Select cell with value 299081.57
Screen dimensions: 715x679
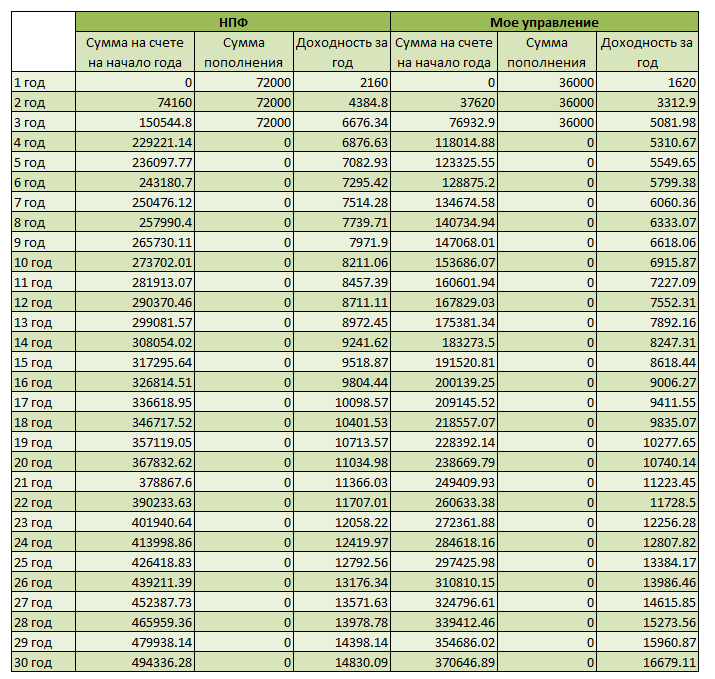135,322
